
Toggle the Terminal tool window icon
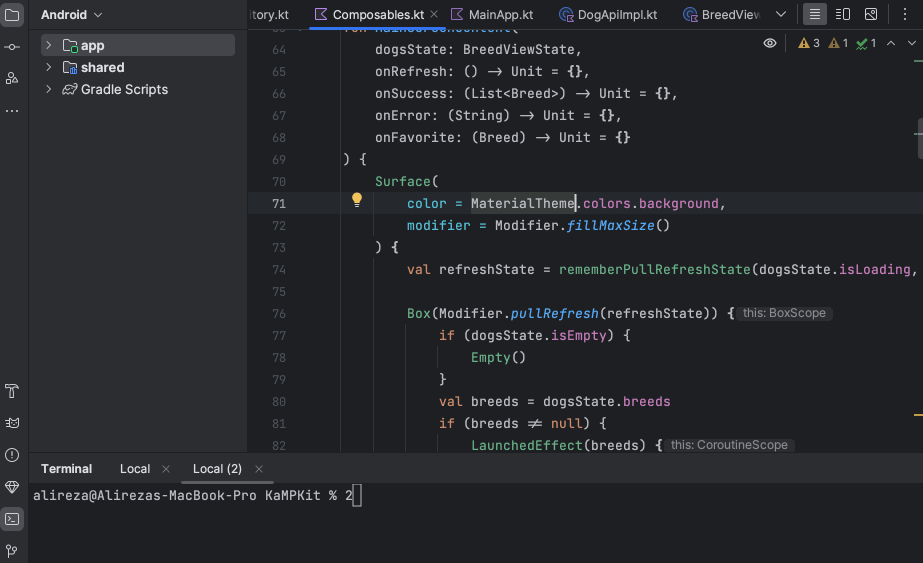[x=12, y=519]
